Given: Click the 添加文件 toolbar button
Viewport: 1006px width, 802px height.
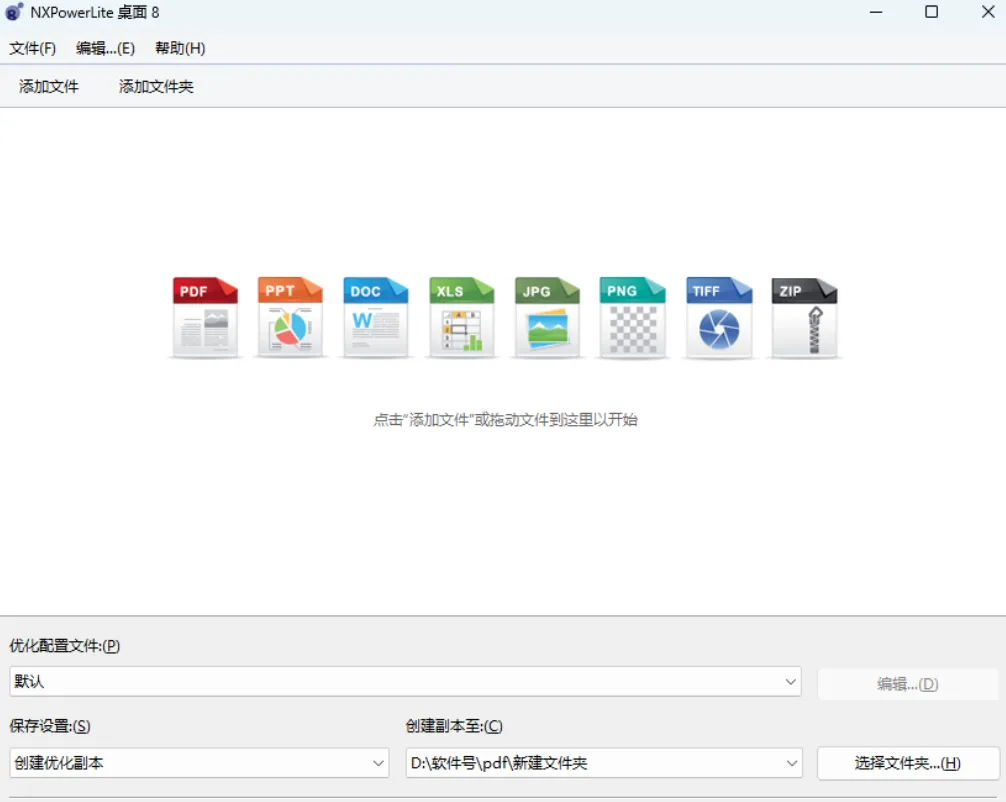Looking at the screenshot, I should click(49, 86).
